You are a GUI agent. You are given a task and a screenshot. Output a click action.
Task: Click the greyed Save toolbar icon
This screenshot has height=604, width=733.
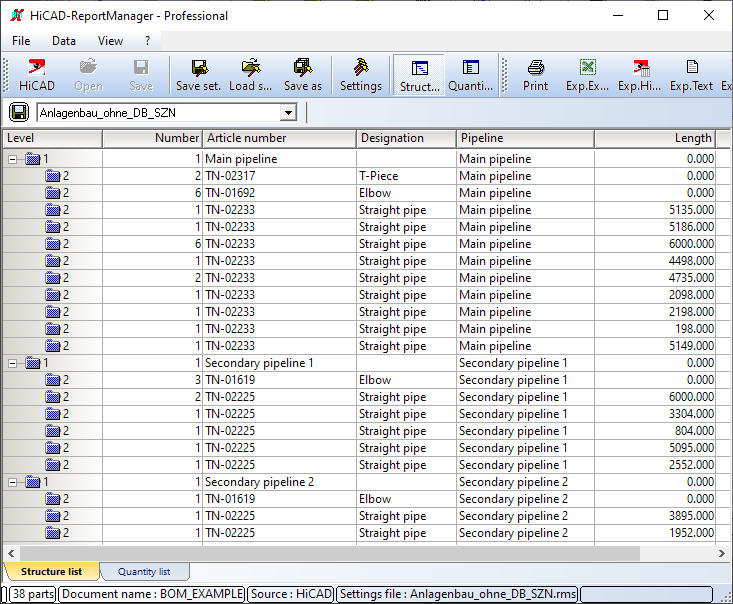pos(141,67)
